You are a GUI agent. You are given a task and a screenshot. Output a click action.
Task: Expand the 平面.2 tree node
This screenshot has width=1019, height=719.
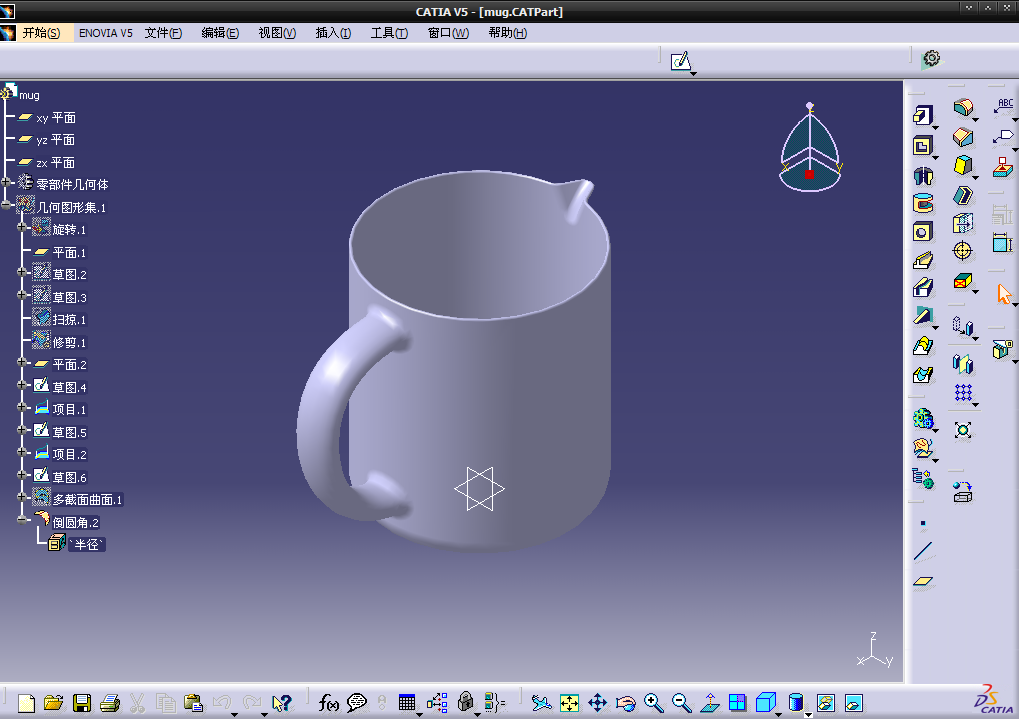[x=22, y=363]
